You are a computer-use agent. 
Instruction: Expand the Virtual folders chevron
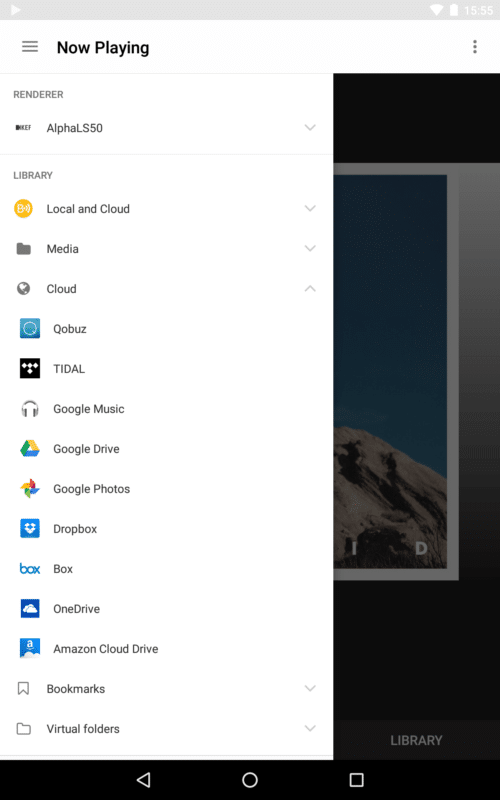point(310,728)
